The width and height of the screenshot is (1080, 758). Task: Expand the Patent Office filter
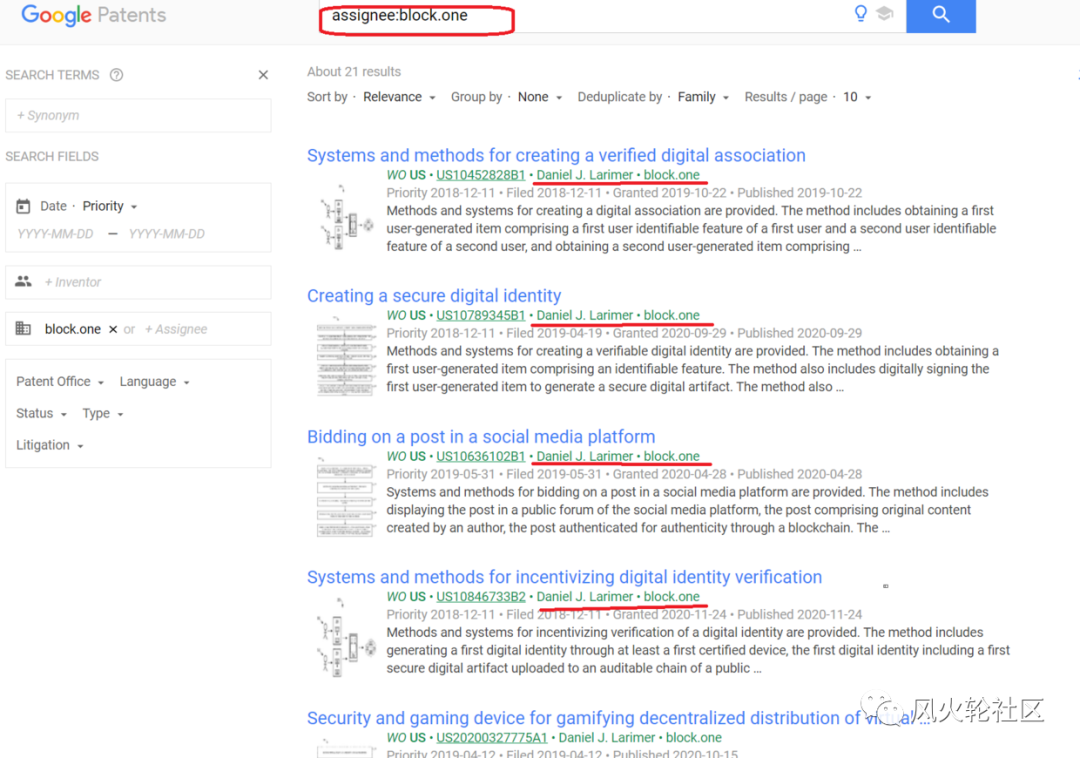[60, 382]
